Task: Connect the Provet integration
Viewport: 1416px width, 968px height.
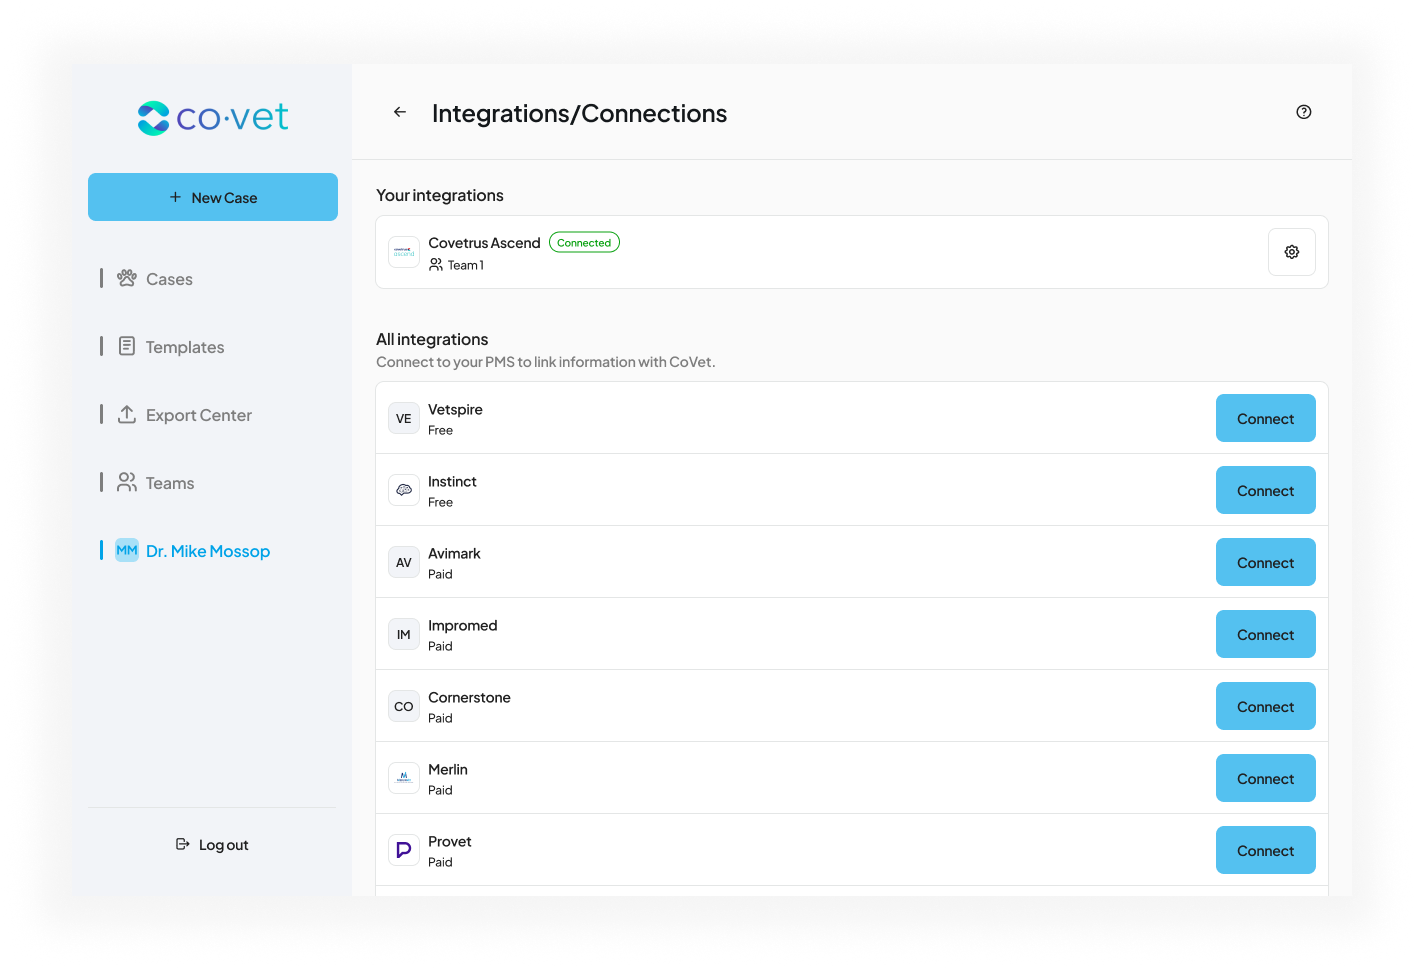Action: (1266, 850)
